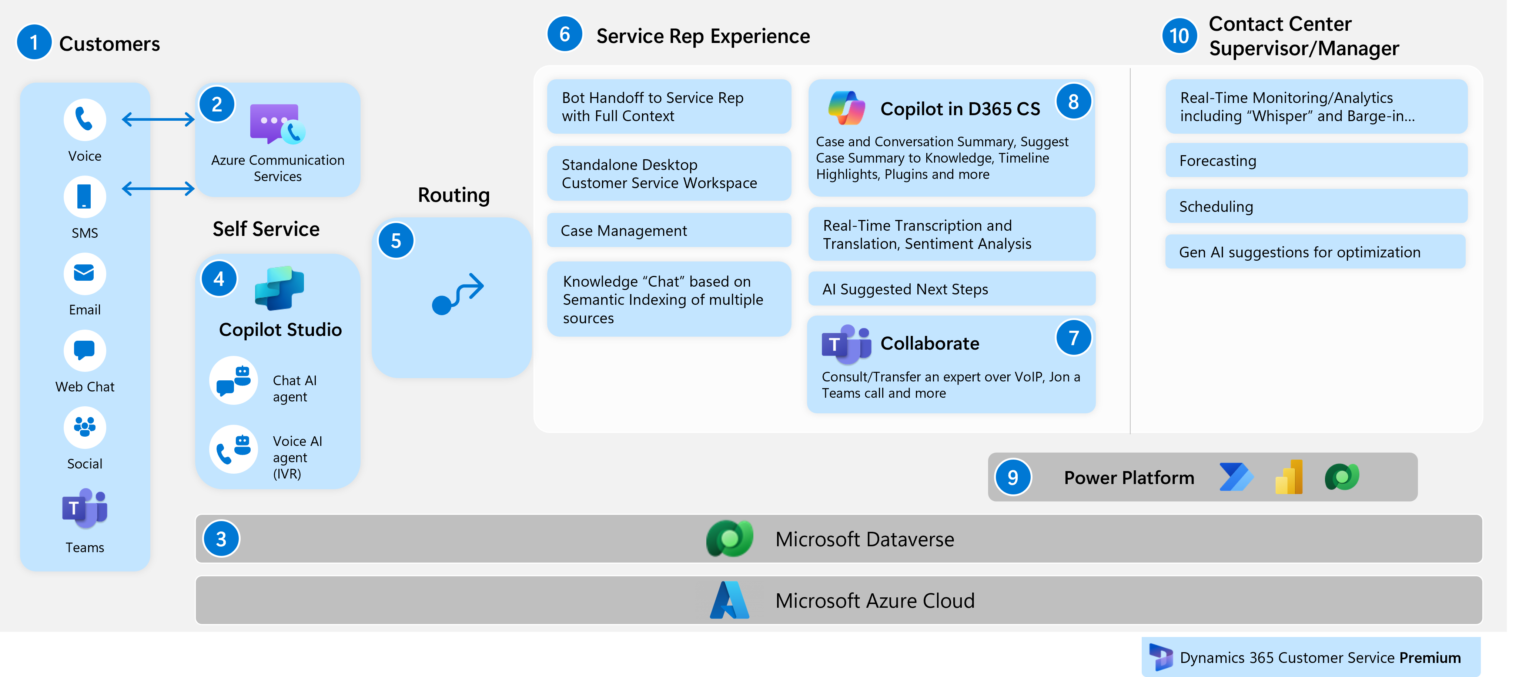Open the Scheduling item
Viewport: 1536px width, 677px height.
click(x=1315, y=206)
